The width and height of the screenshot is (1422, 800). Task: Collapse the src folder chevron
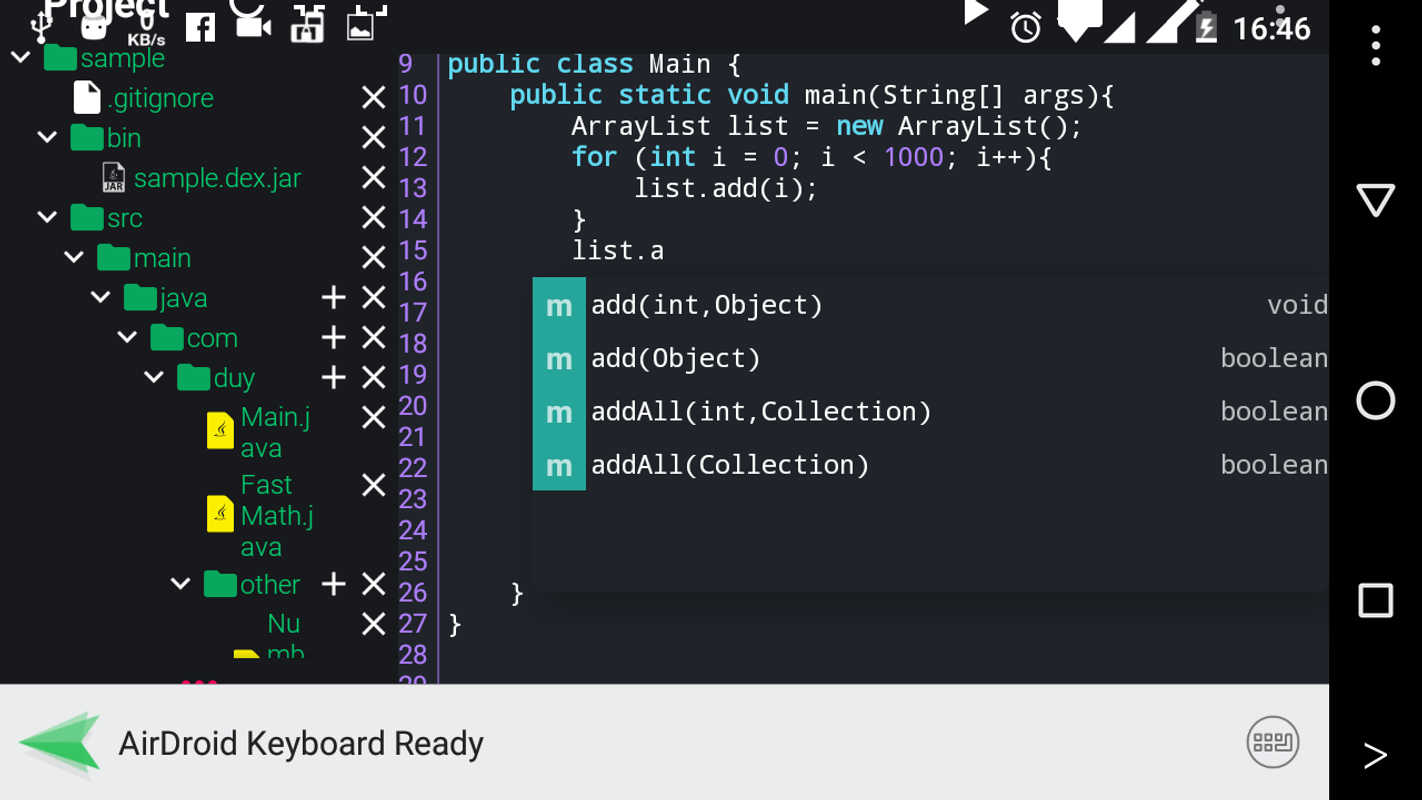[47, 217]
